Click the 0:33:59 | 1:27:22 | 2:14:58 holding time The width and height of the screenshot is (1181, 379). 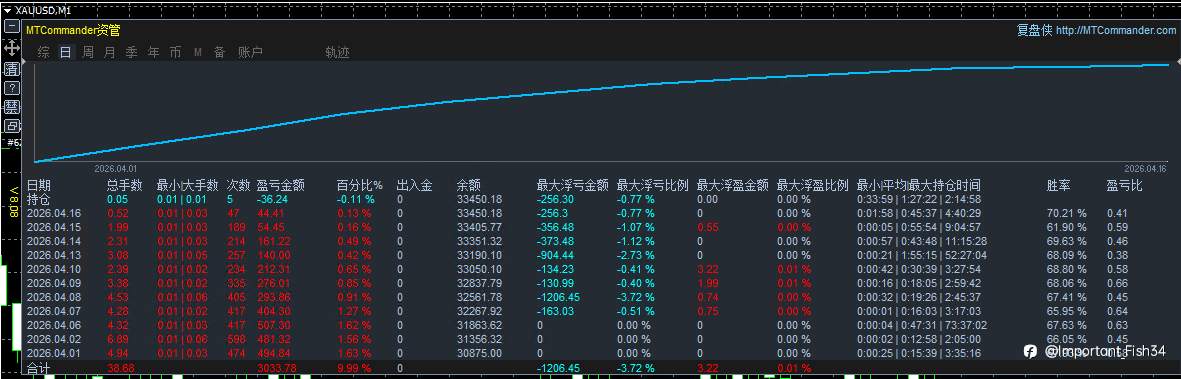pyautogui.click(x=919, y=200)
